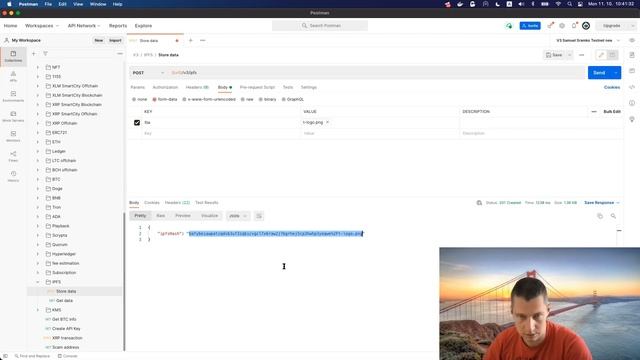Click the Save Response link
This screenshot has width=640, height=360.
599,202
